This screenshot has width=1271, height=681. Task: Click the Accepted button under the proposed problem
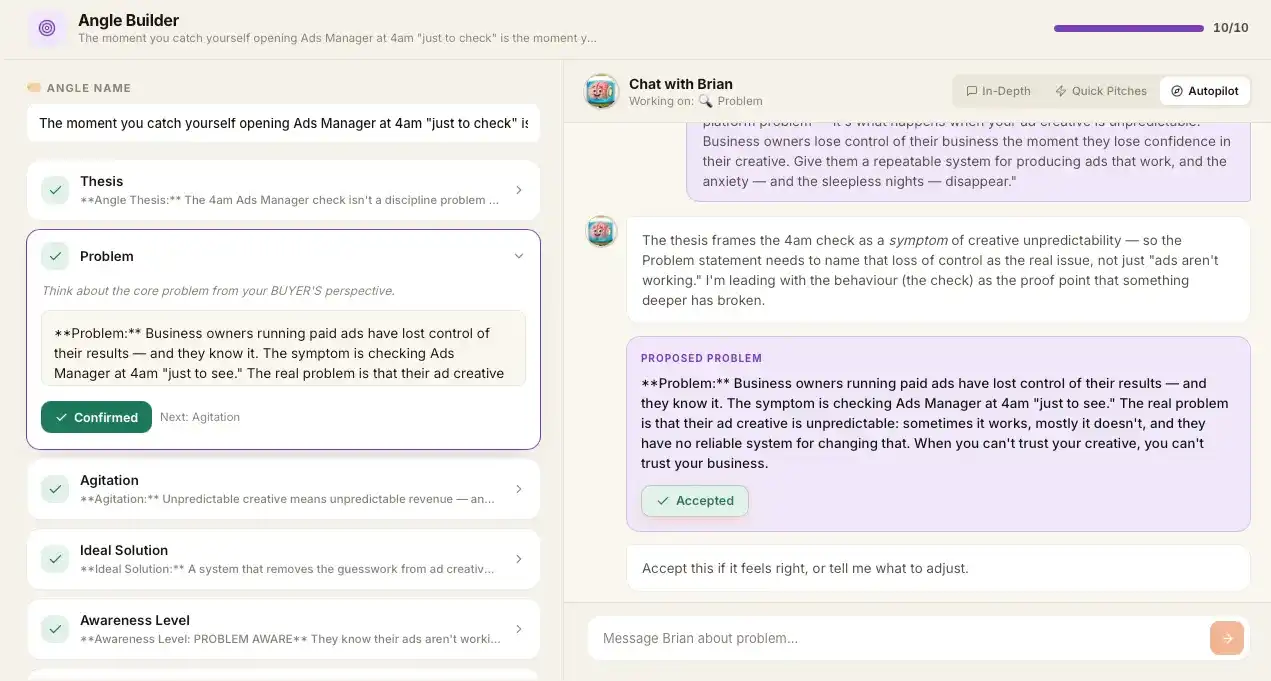pos(695,501)
